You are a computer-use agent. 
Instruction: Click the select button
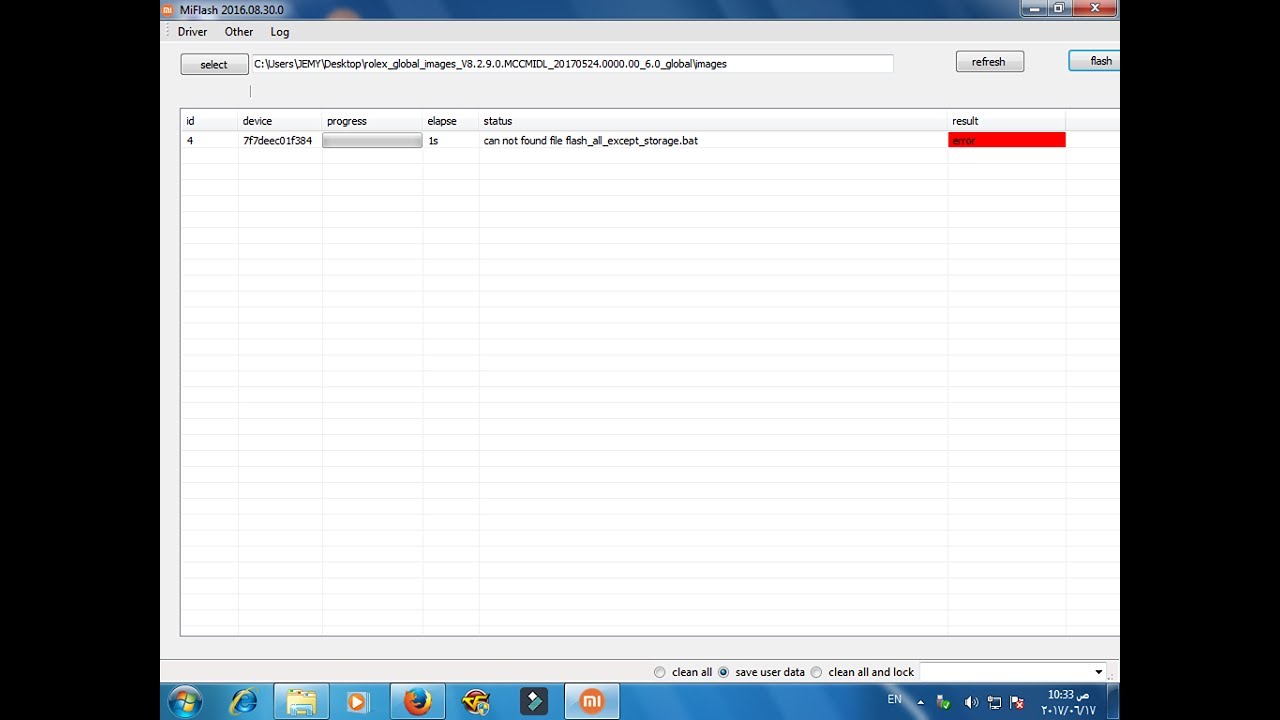coord(214,64)
